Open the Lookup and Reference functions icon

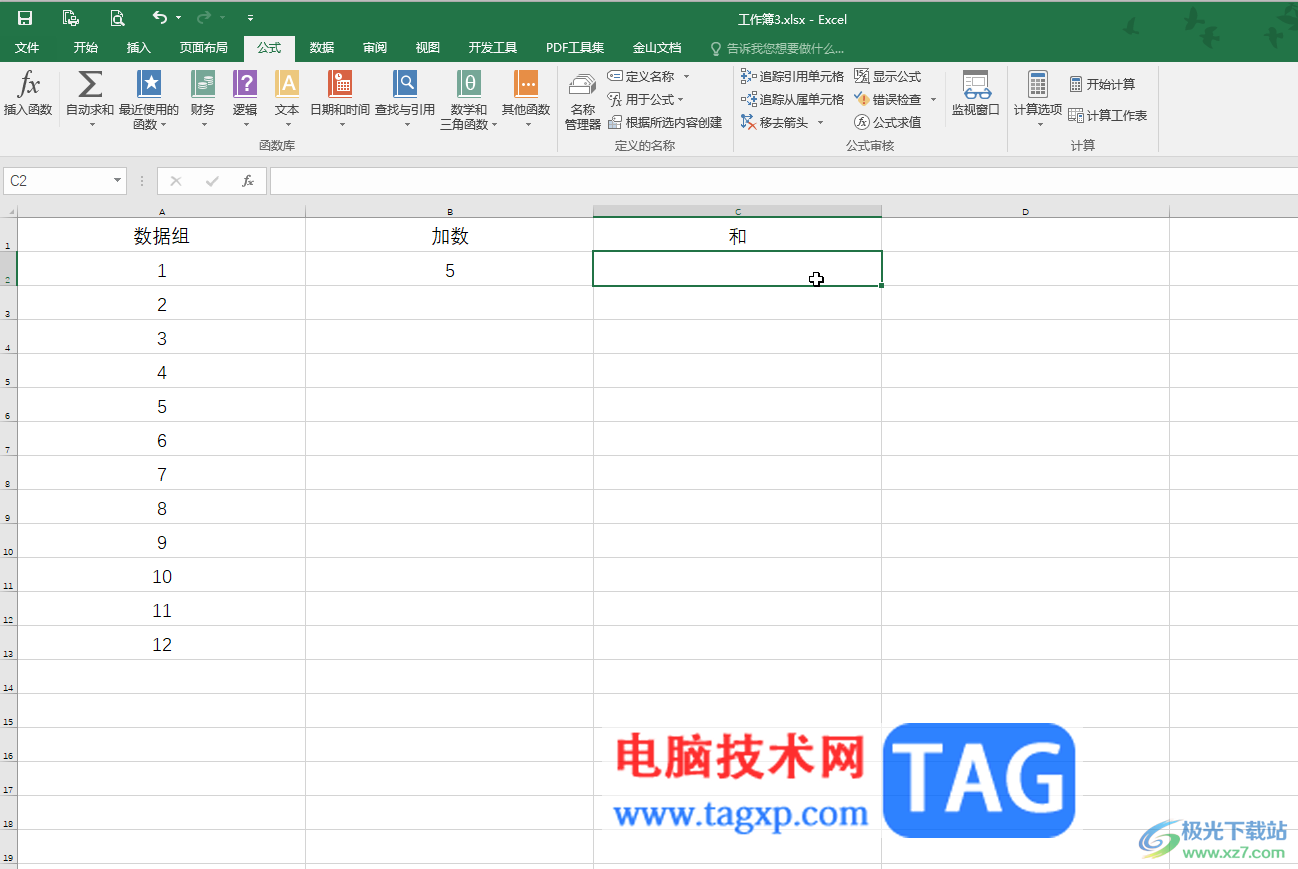pos(405,85)
